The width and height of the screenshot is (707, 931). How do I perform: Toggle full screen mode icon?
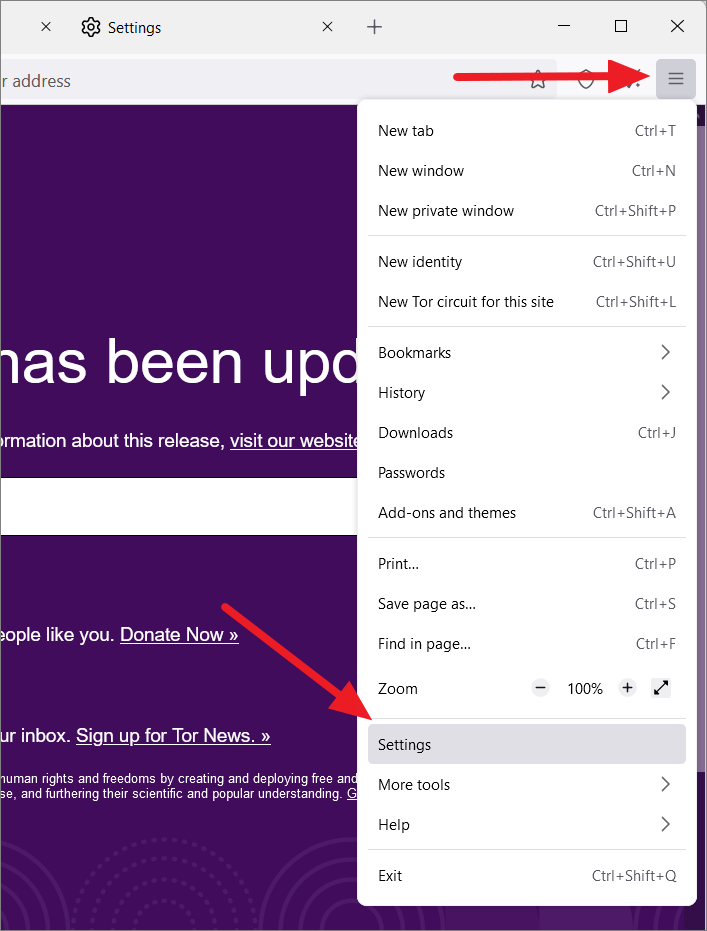pos(661,688)
